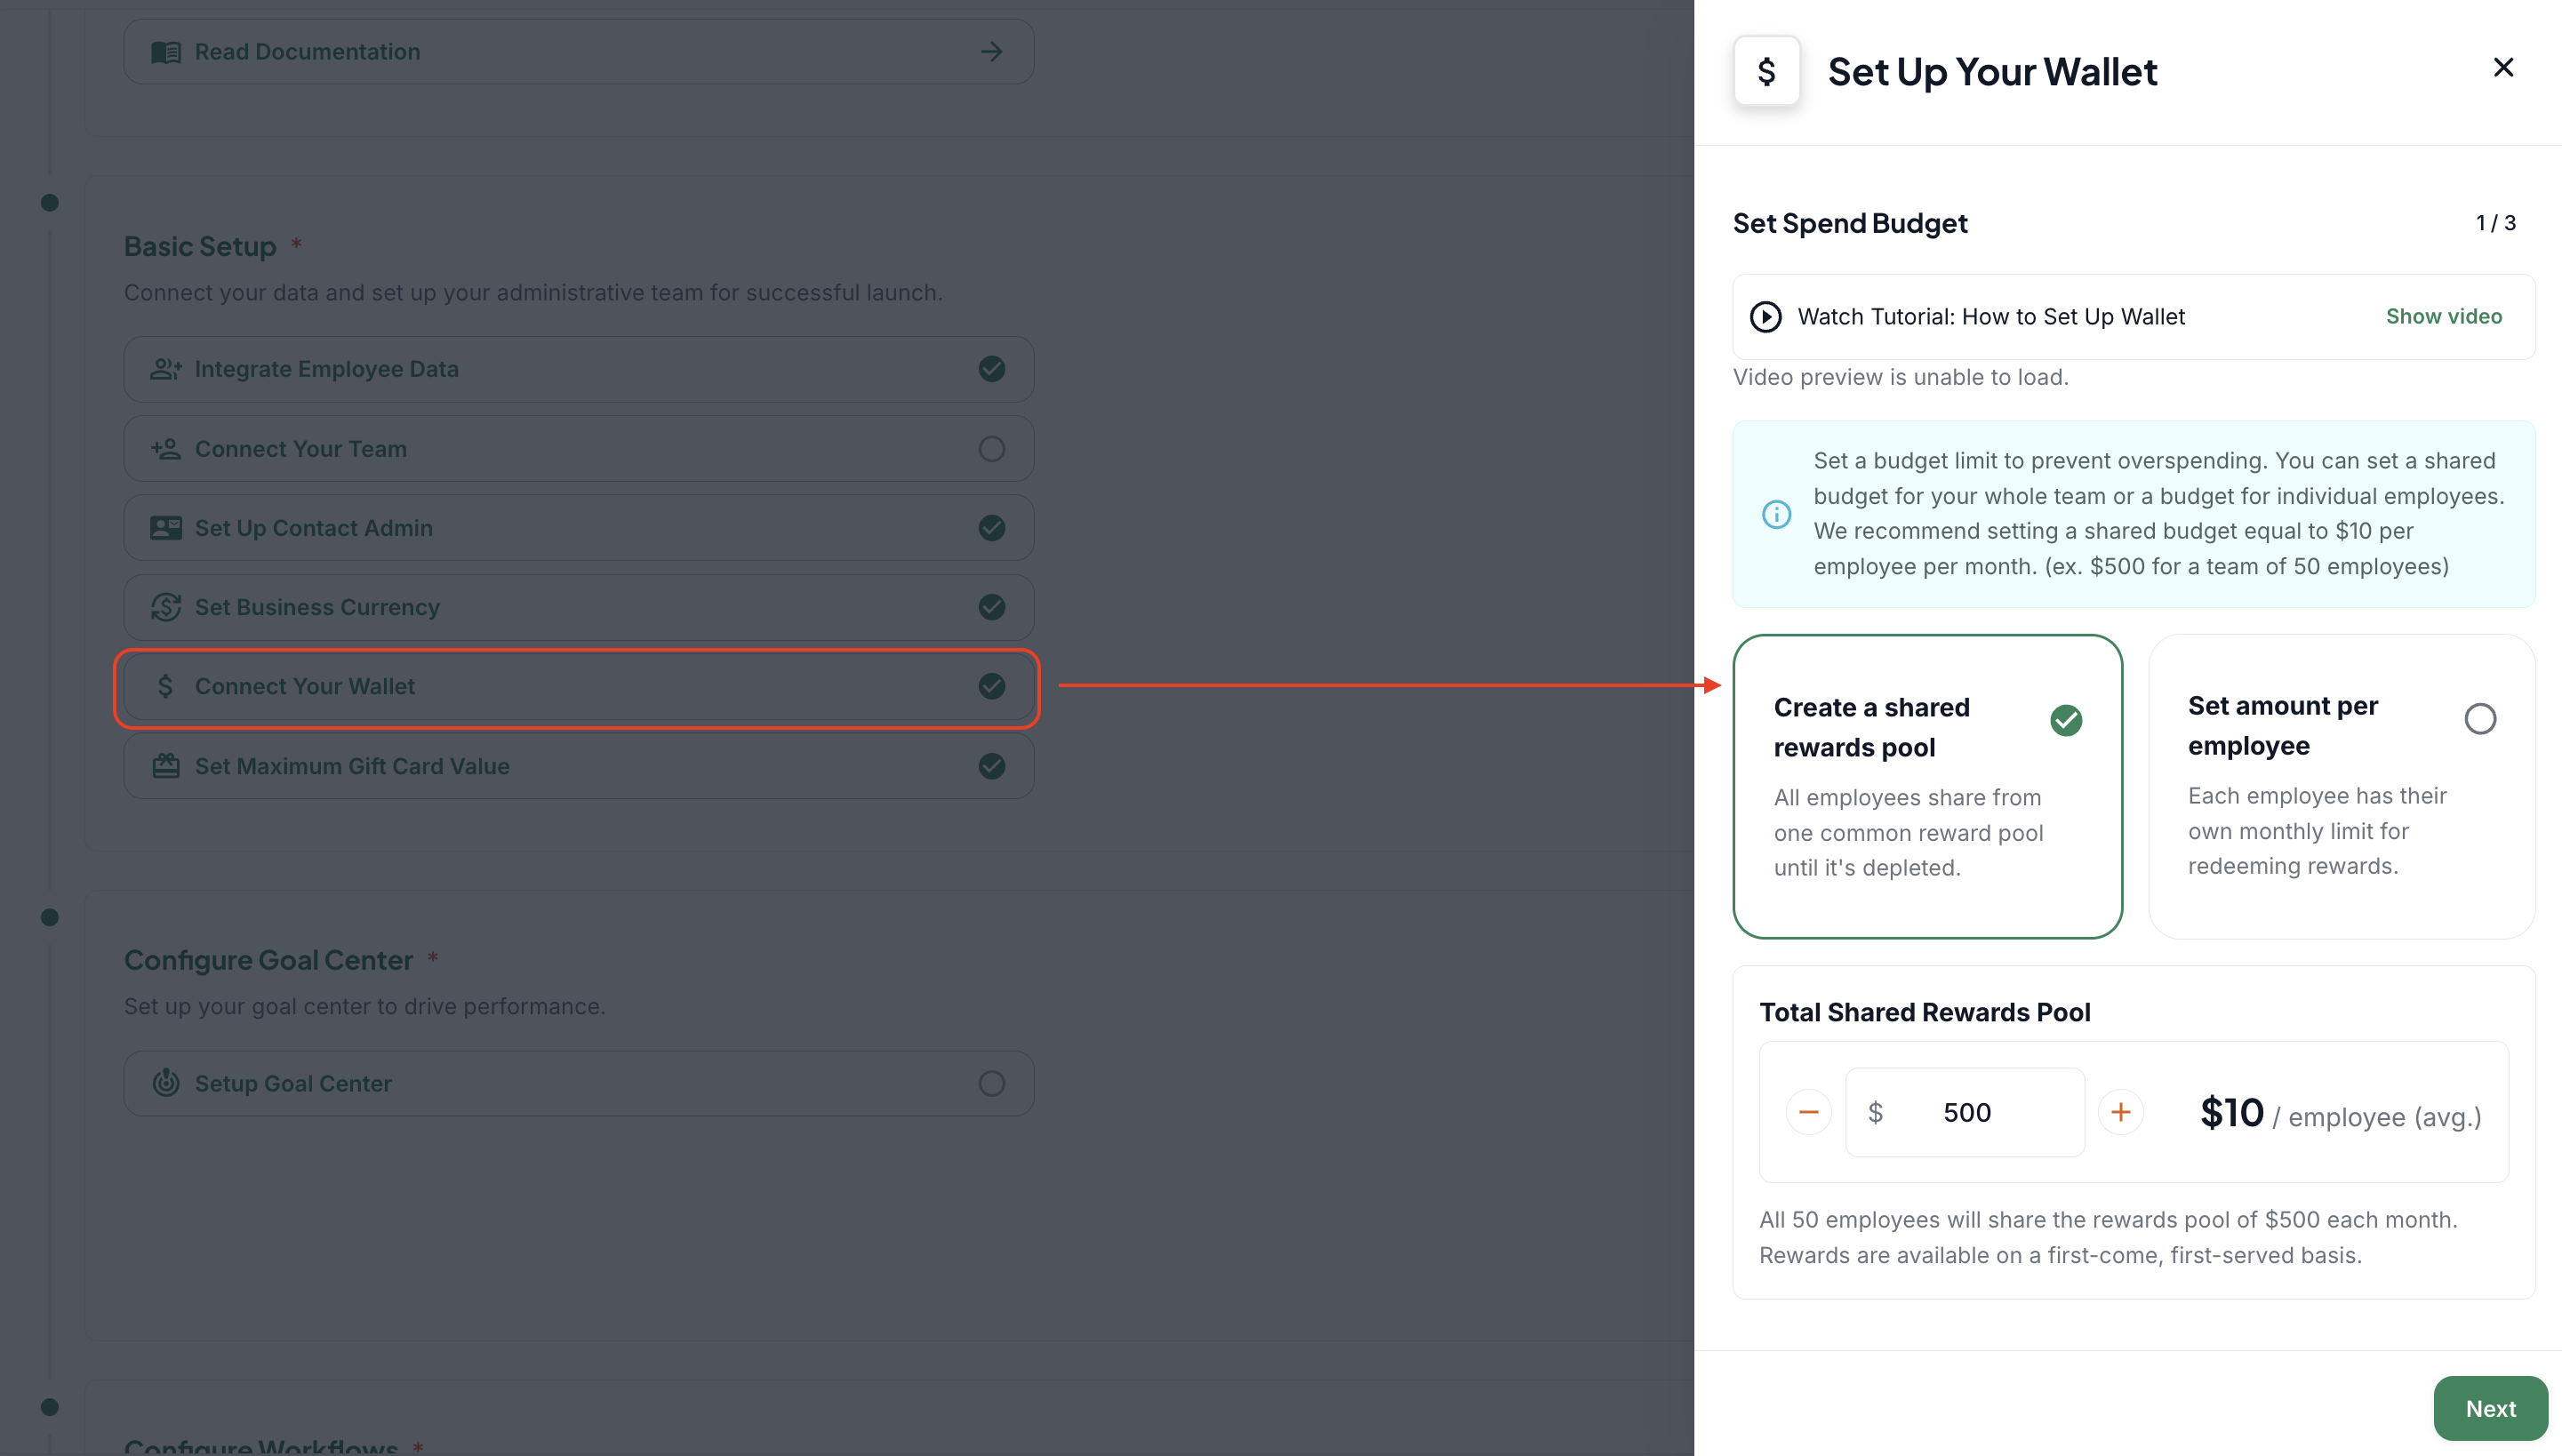
Task: Click the plus icon to increase rewards pool
Action: tap(2120, 1112)
